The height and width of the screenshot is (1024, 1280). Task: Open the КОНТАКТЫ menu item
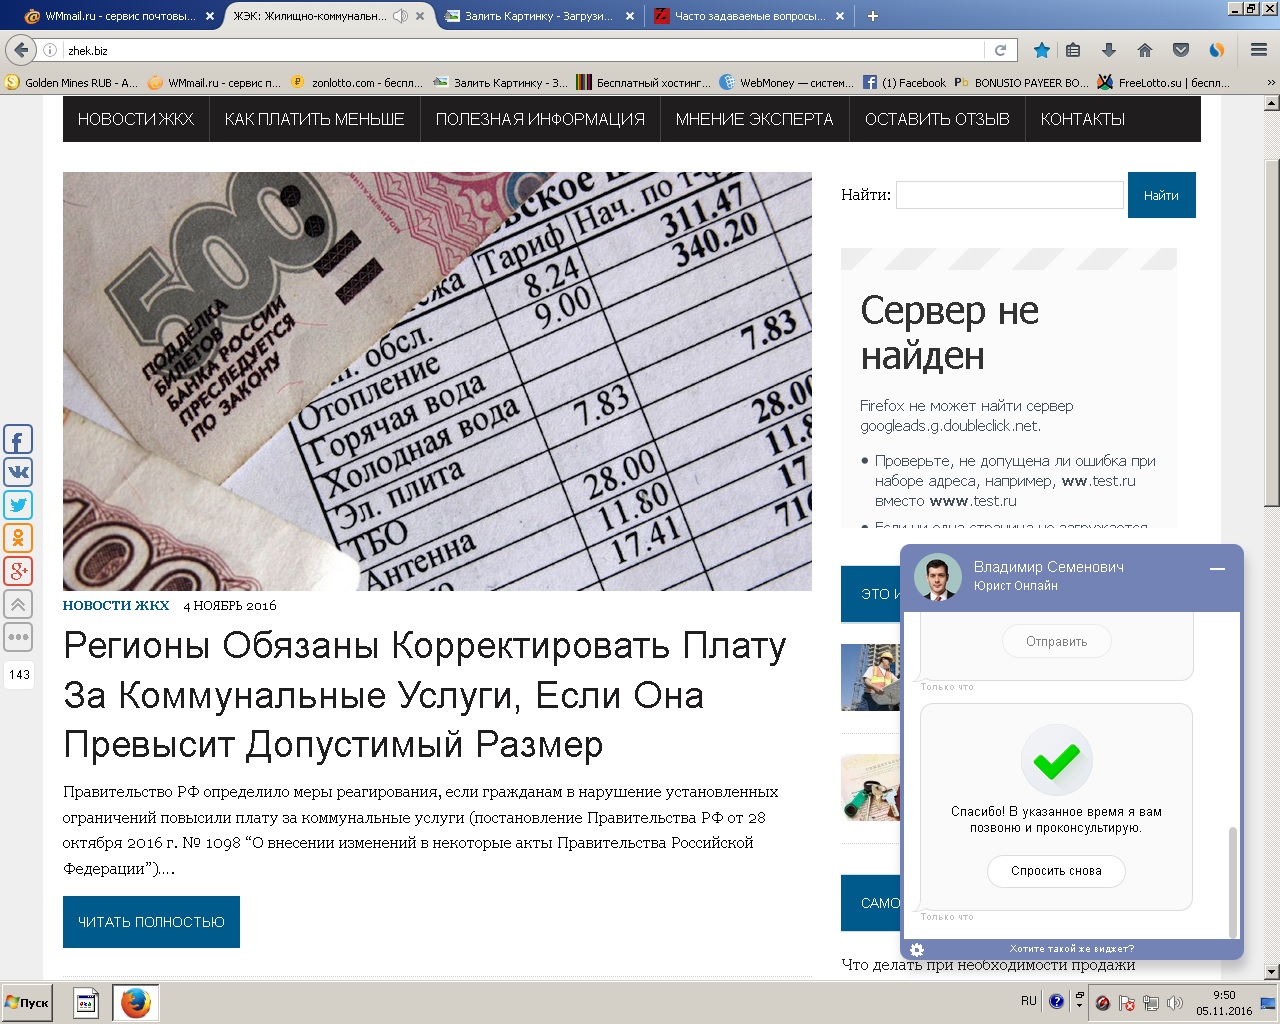point(1083,119)
